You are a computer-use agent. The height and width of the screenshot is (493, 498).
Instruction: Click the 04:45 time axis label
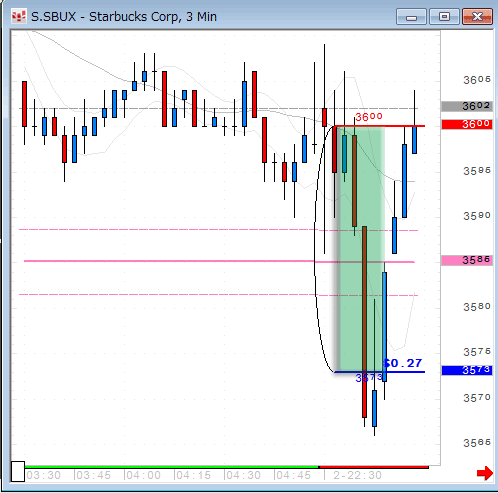click(294, 475)
